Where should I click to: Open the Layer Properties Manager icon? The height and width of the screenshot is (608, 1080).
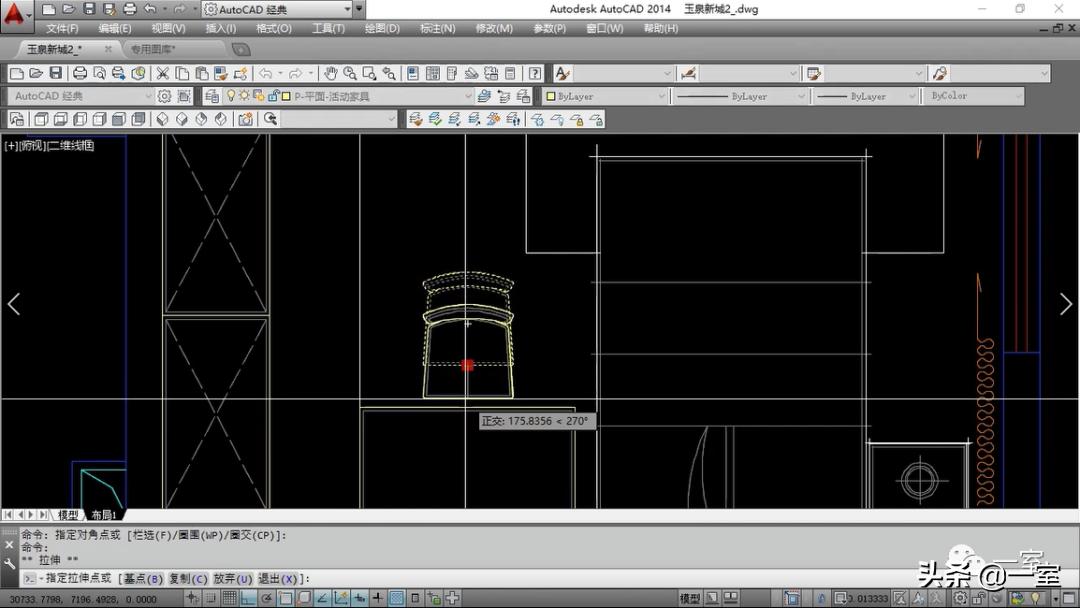tap(211, 96)
